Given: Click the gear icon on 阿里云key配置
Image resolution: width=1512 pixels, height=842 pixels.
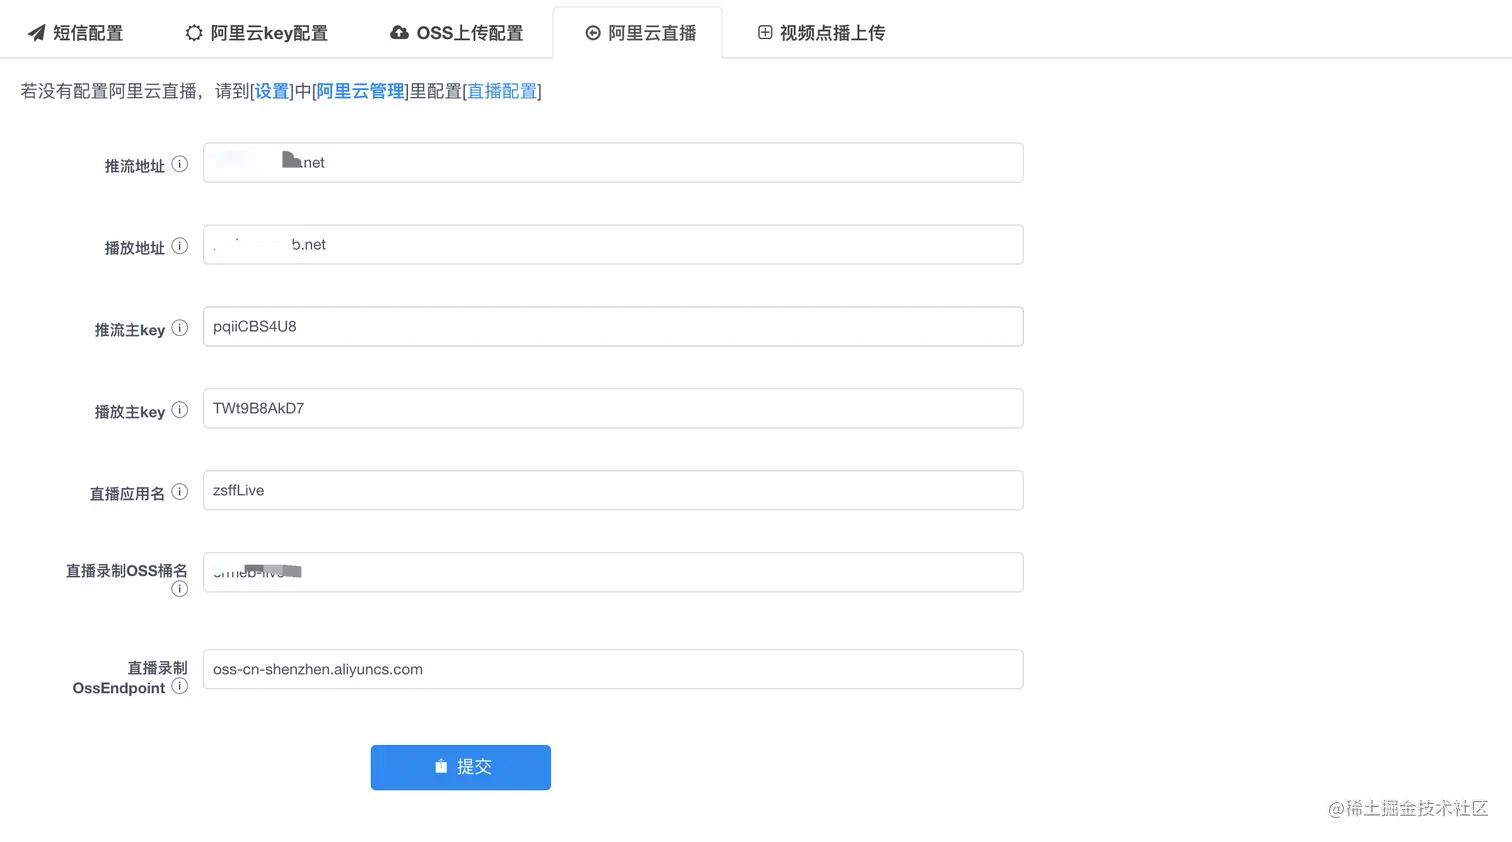Looking at the screenshot, I should point(194,33).
